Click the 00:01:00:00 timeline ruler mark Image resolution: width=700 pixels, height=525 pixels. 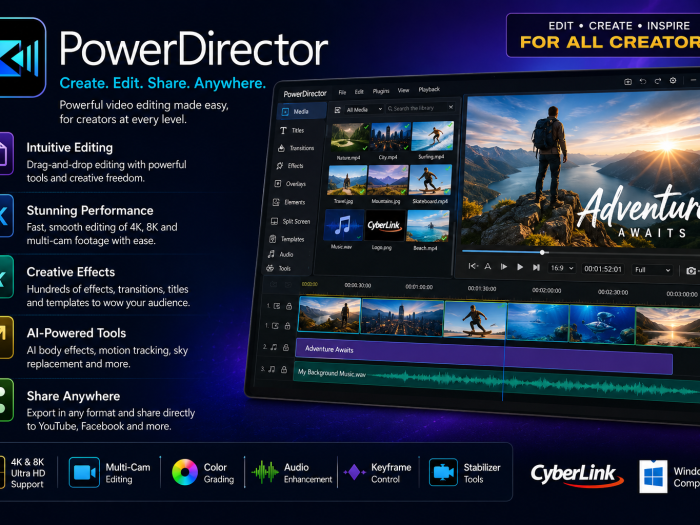419,287
